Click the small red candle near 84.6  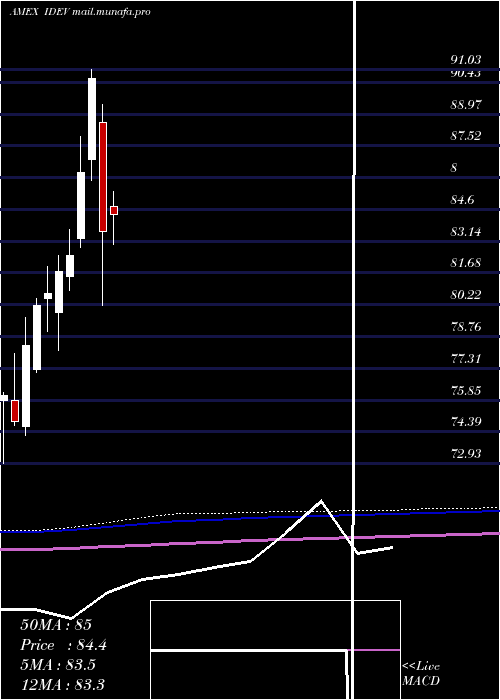click(x=114, y=210)
